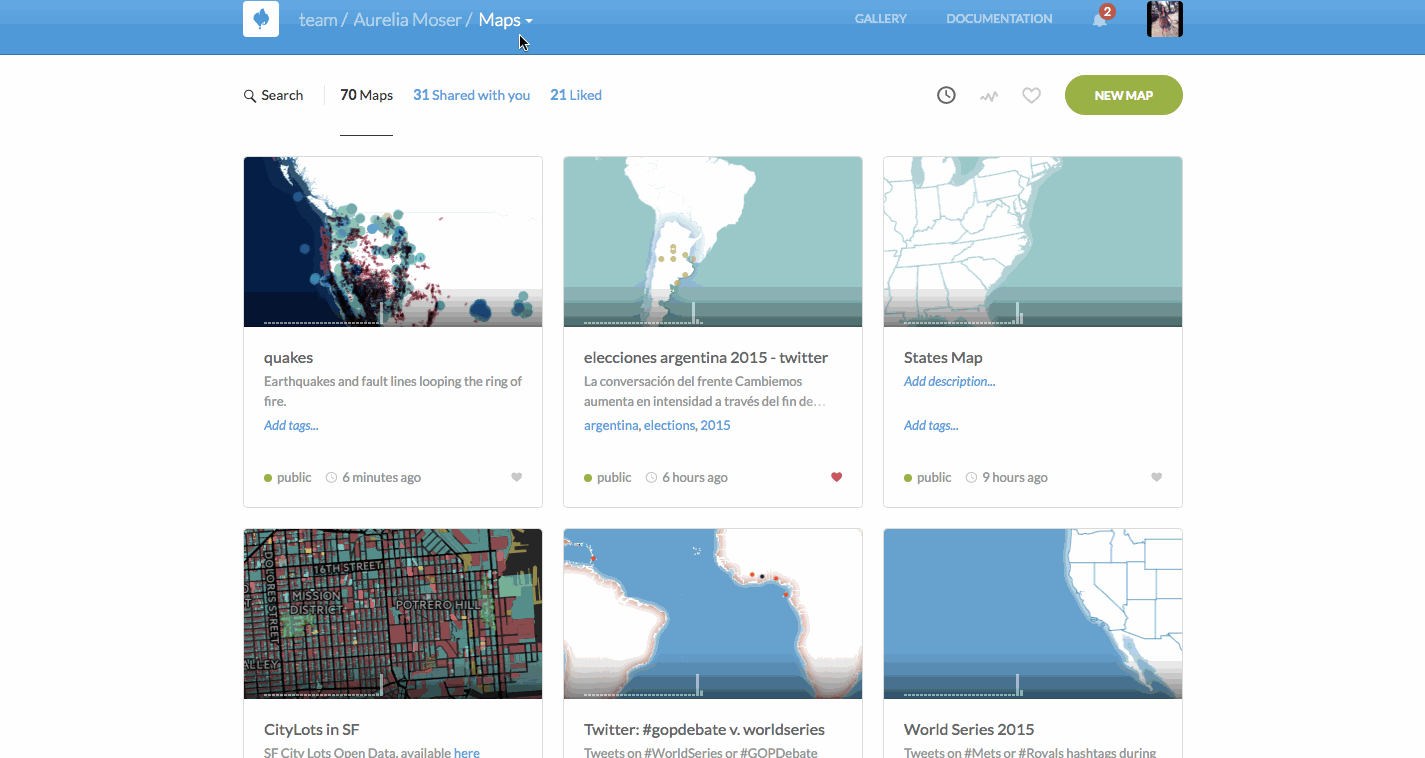This screenshot has height=758, width=1425.
Task: Click the CartoDB logo icon
Action: tap(261, 19)
